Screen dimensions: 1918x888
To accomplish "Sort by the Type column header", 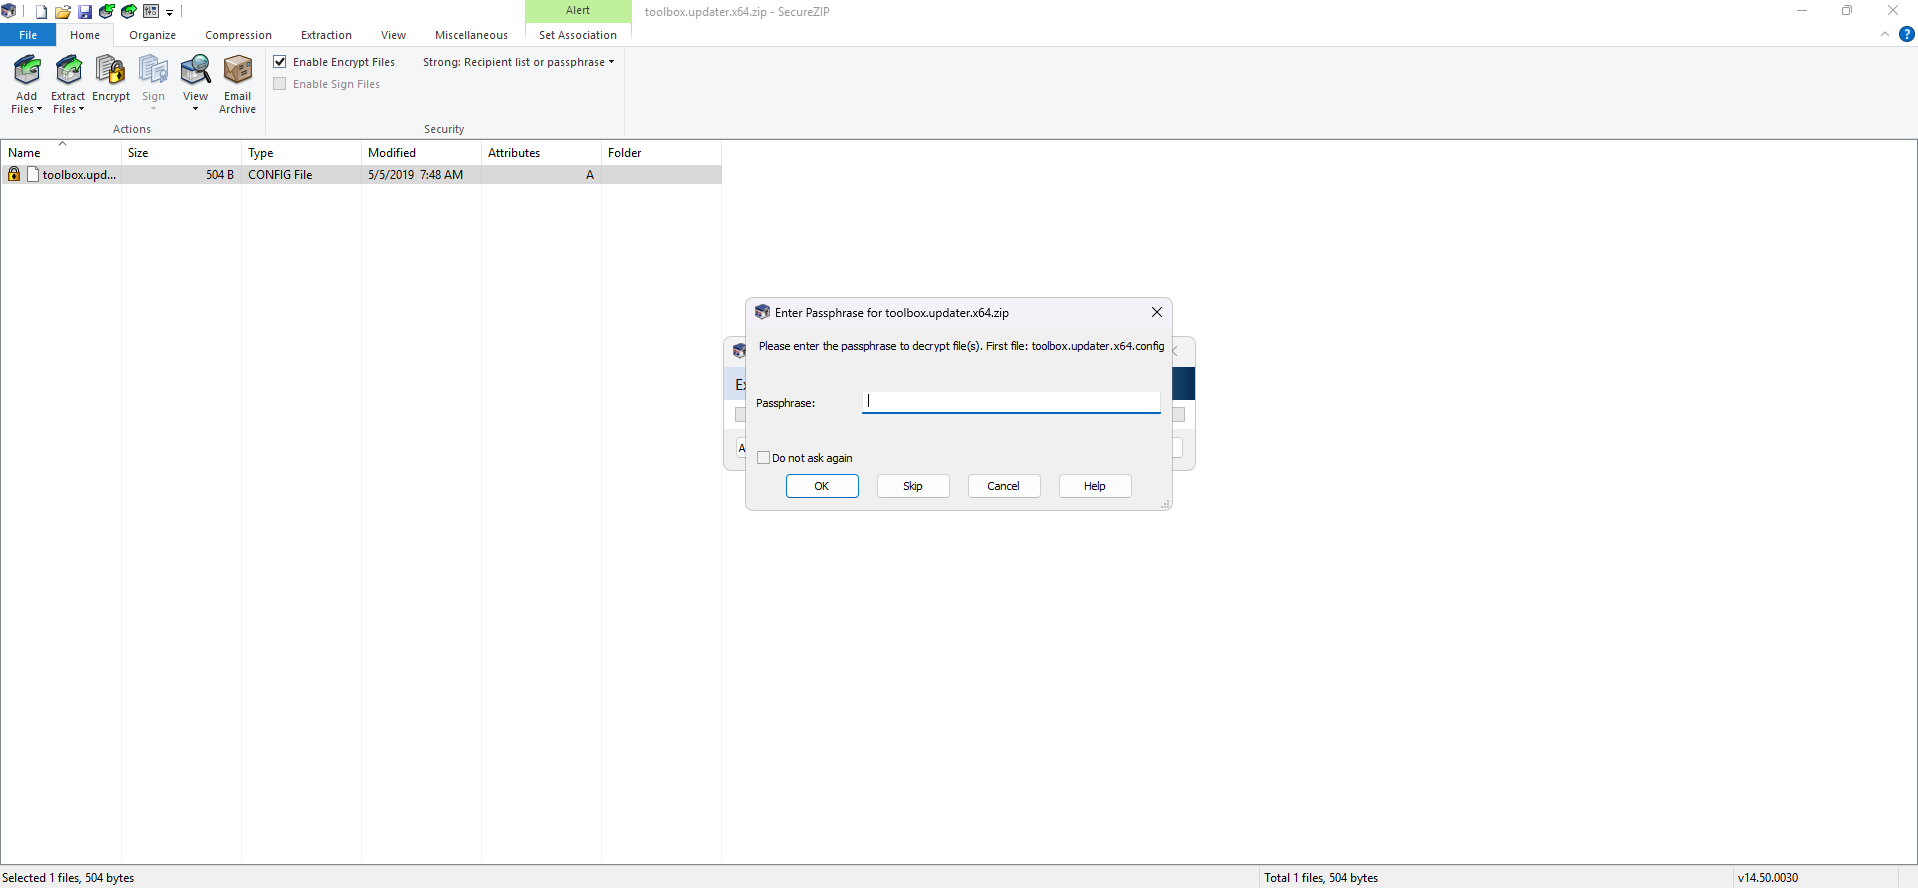I will 301,153.
